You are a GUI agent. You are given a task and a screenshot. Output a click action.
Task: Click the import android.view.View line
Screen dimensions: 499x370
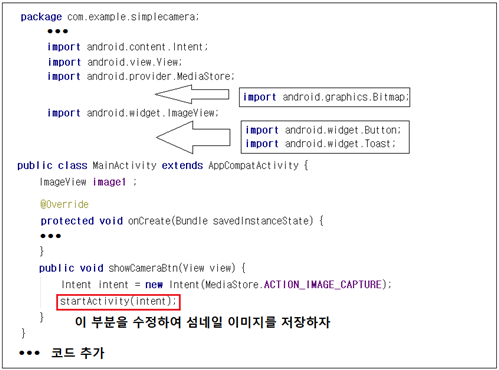click(x=115, y=62)
